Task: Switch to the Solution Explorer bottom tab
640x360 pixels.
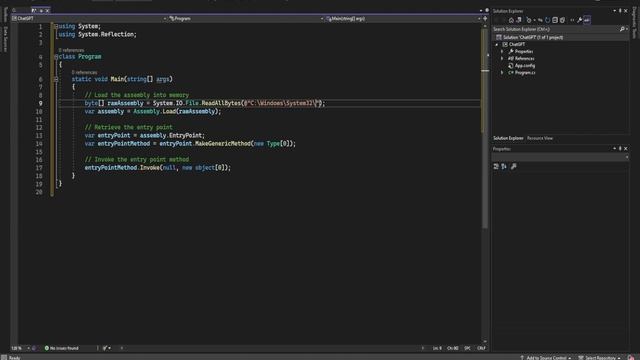Action: [x=508, y=138]
